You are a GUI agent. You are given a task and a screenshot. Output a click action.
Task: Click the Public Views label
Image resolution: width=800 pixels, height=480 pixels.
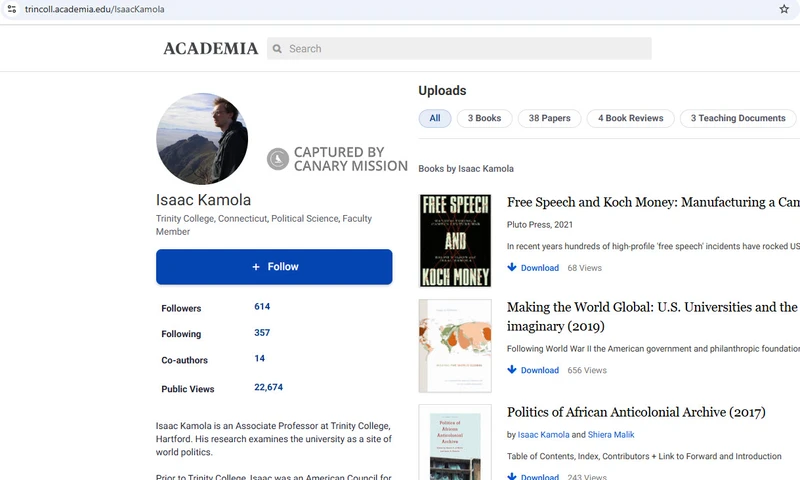[x=188, y=389]
